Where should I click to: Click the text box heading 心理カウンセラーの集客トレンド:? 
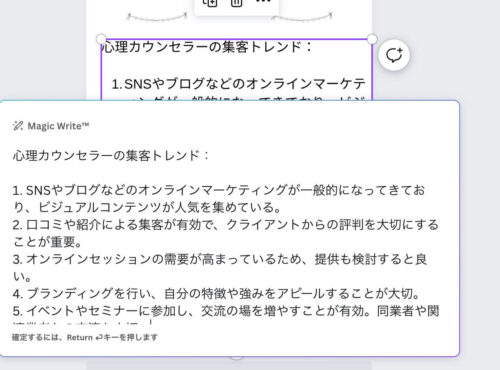pyautogui.click(x=207, y=47)
